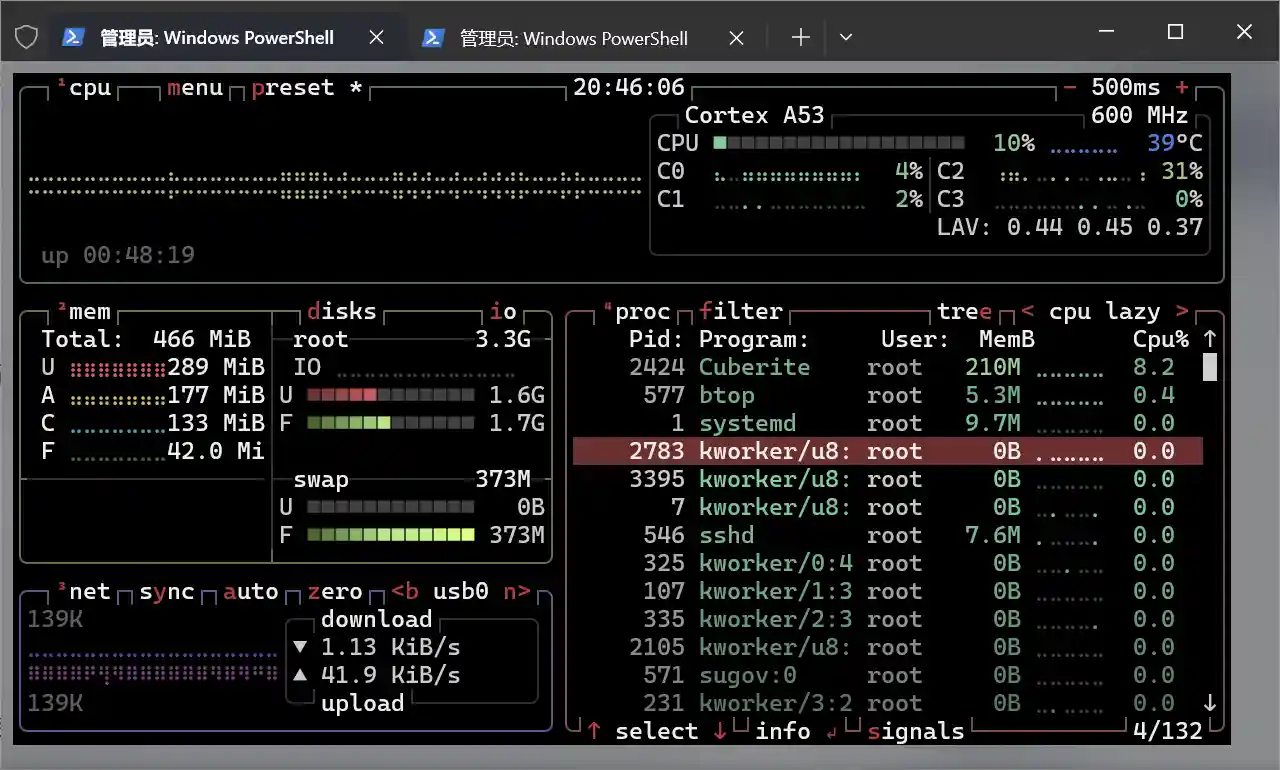Decrease update interval with minus sign
This screenshot has width=1280, height=770.
click(1070, 87)
